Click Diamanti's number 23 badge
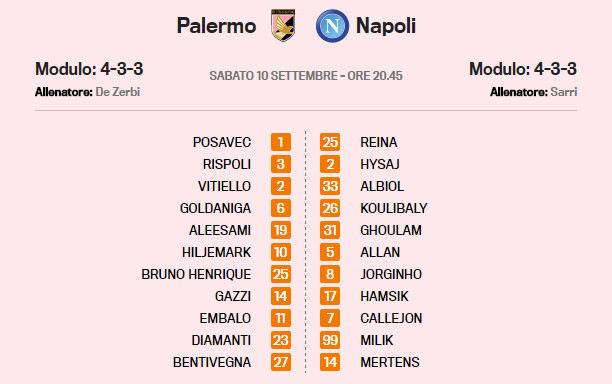The image size is (612, 384). pyautogui.click(x=281, y=340)
